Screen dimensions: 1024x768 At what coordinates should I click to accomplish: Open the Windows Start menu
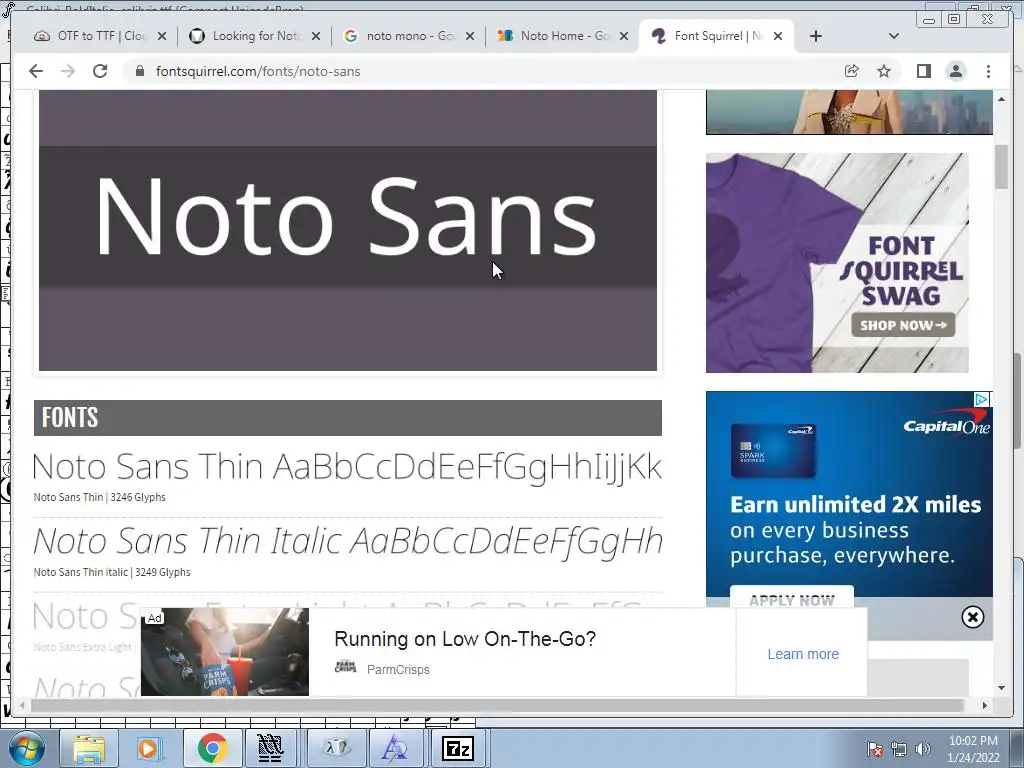tap(26, 748)
